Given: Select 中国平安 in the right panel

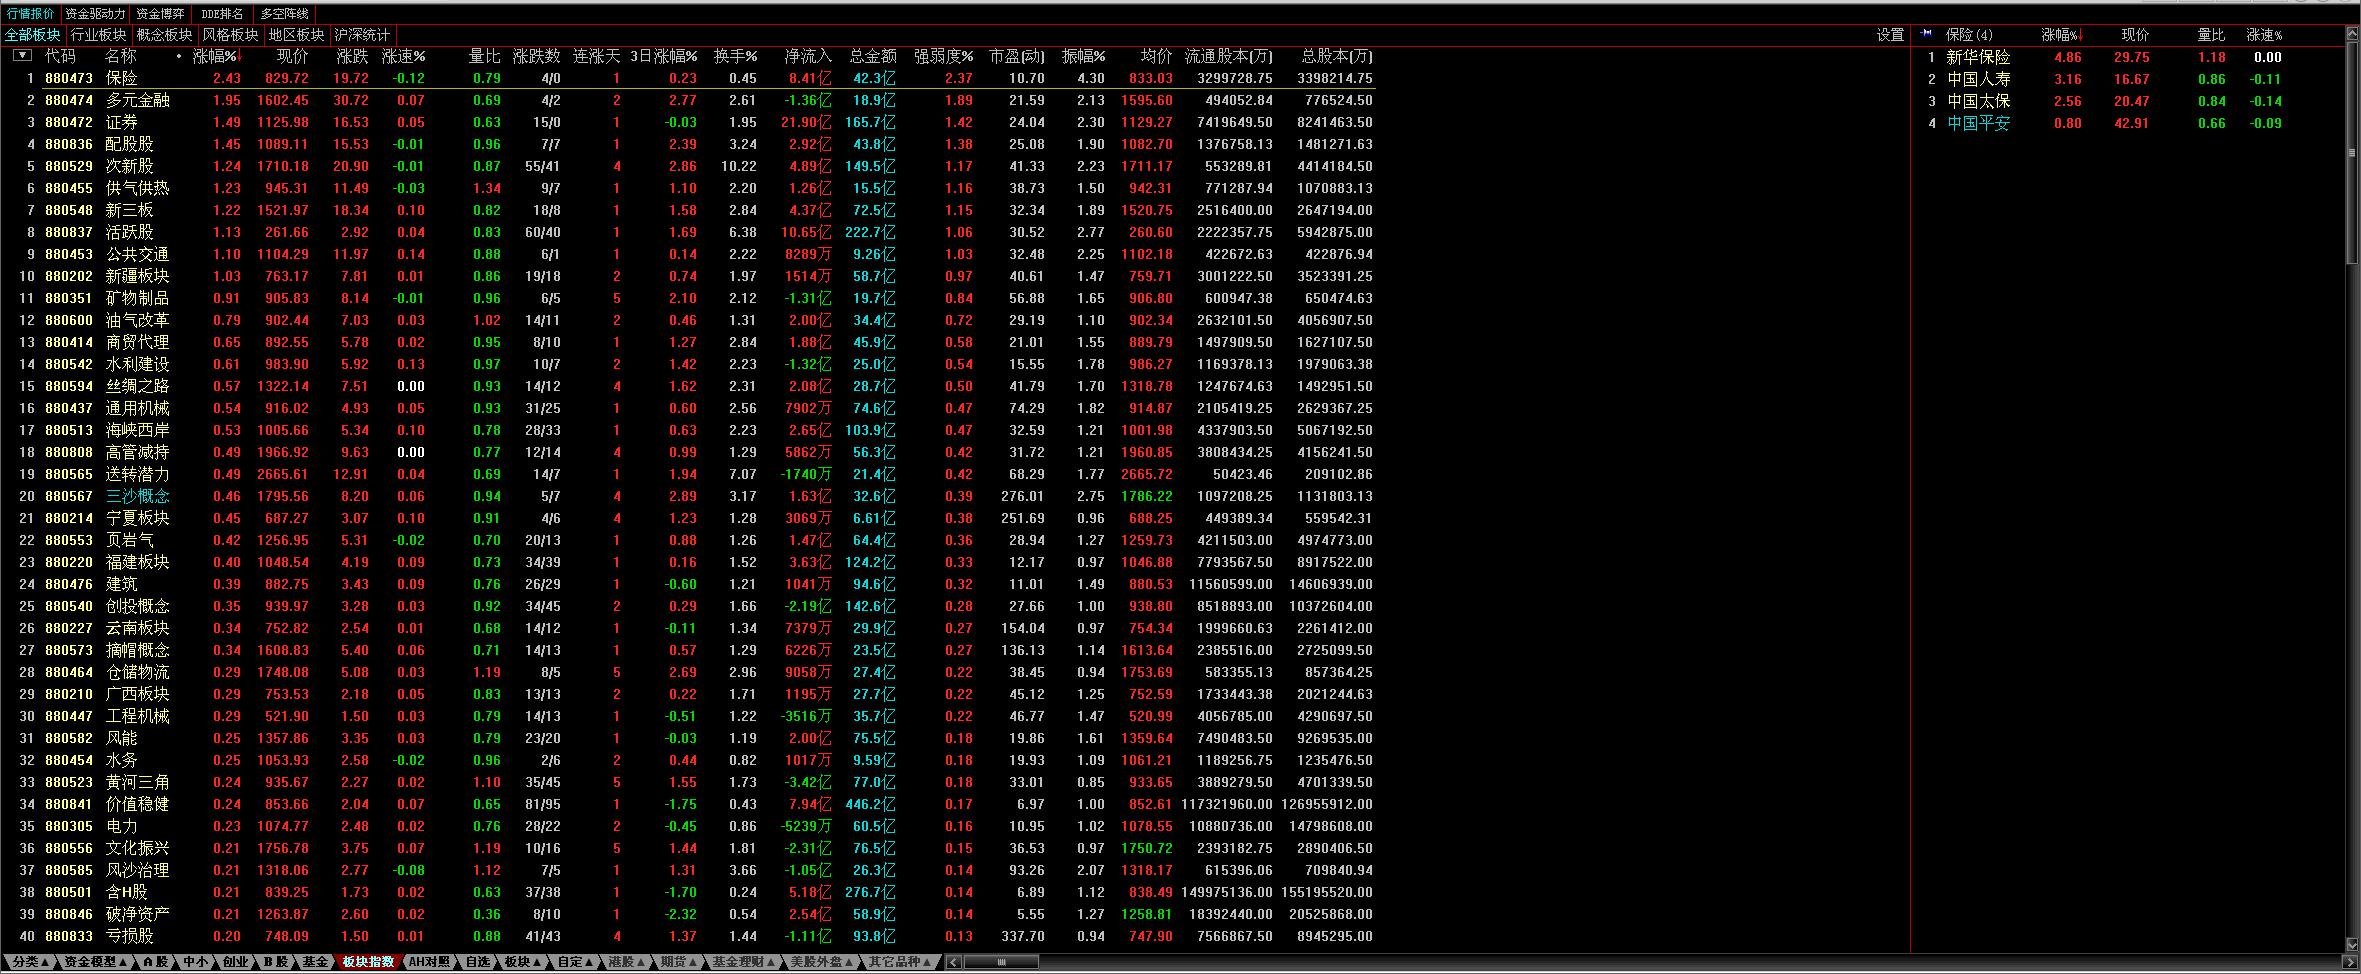Looking at the screenshot, I should tap(2127, 123).
